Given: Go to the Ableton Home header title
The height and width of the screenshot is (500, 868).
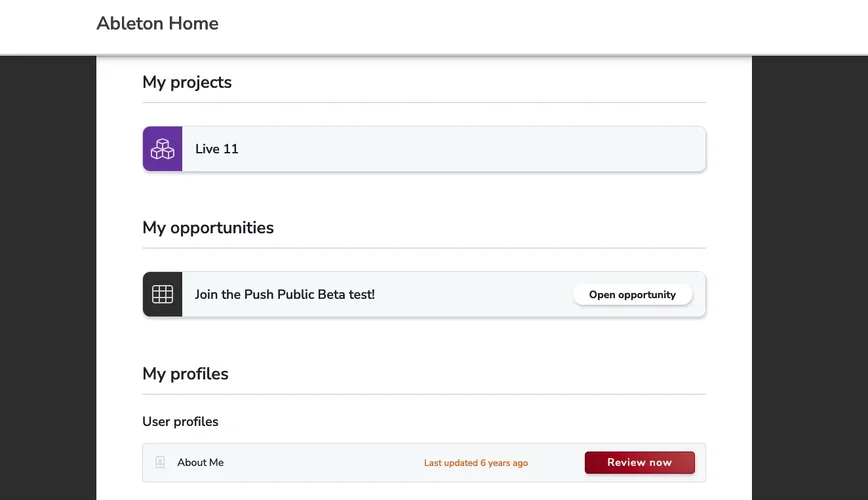Looking at the screenshot, I should [x=157, y=23].
